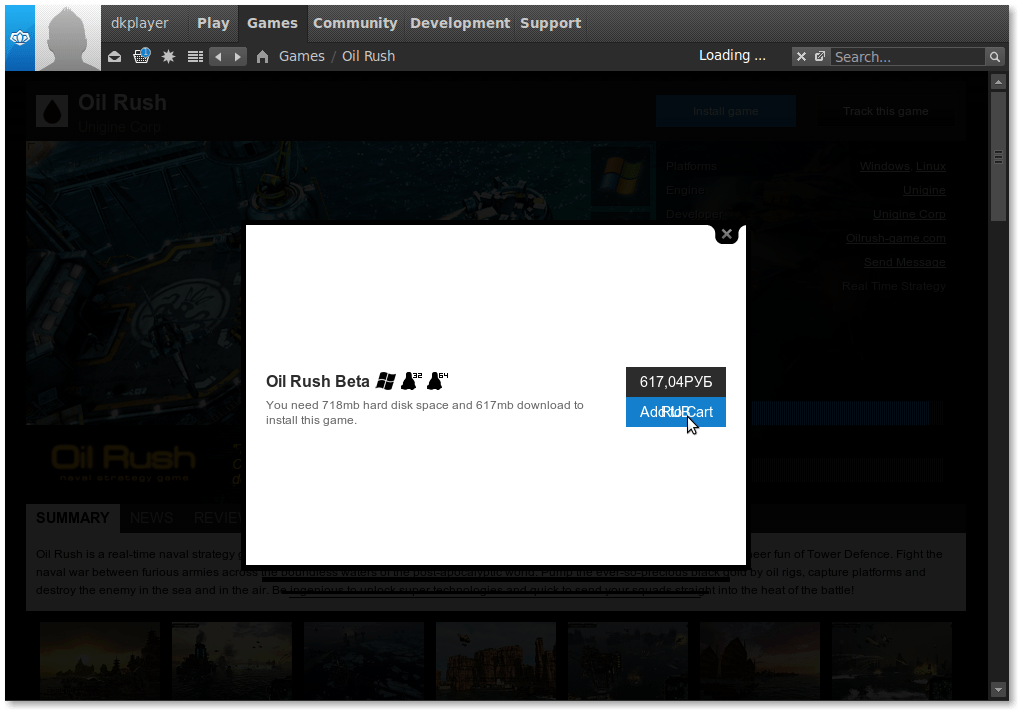Viewport: 1018px width, 710px height.
Task: Click the Track this game button
Action: tap(886, 111)
